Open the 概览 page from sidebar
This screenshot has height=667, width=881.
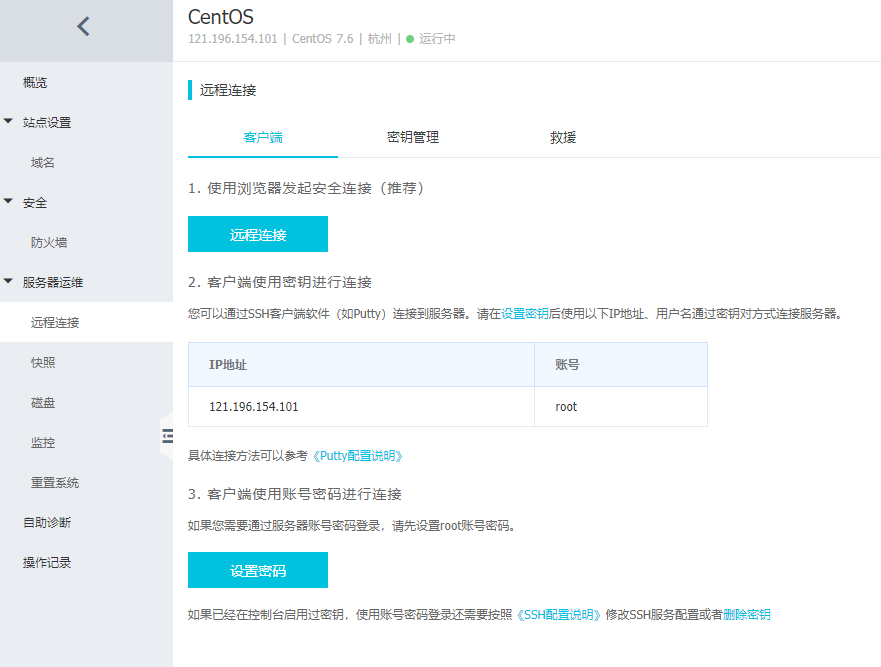pyautogui.click(x=34, y=82)
